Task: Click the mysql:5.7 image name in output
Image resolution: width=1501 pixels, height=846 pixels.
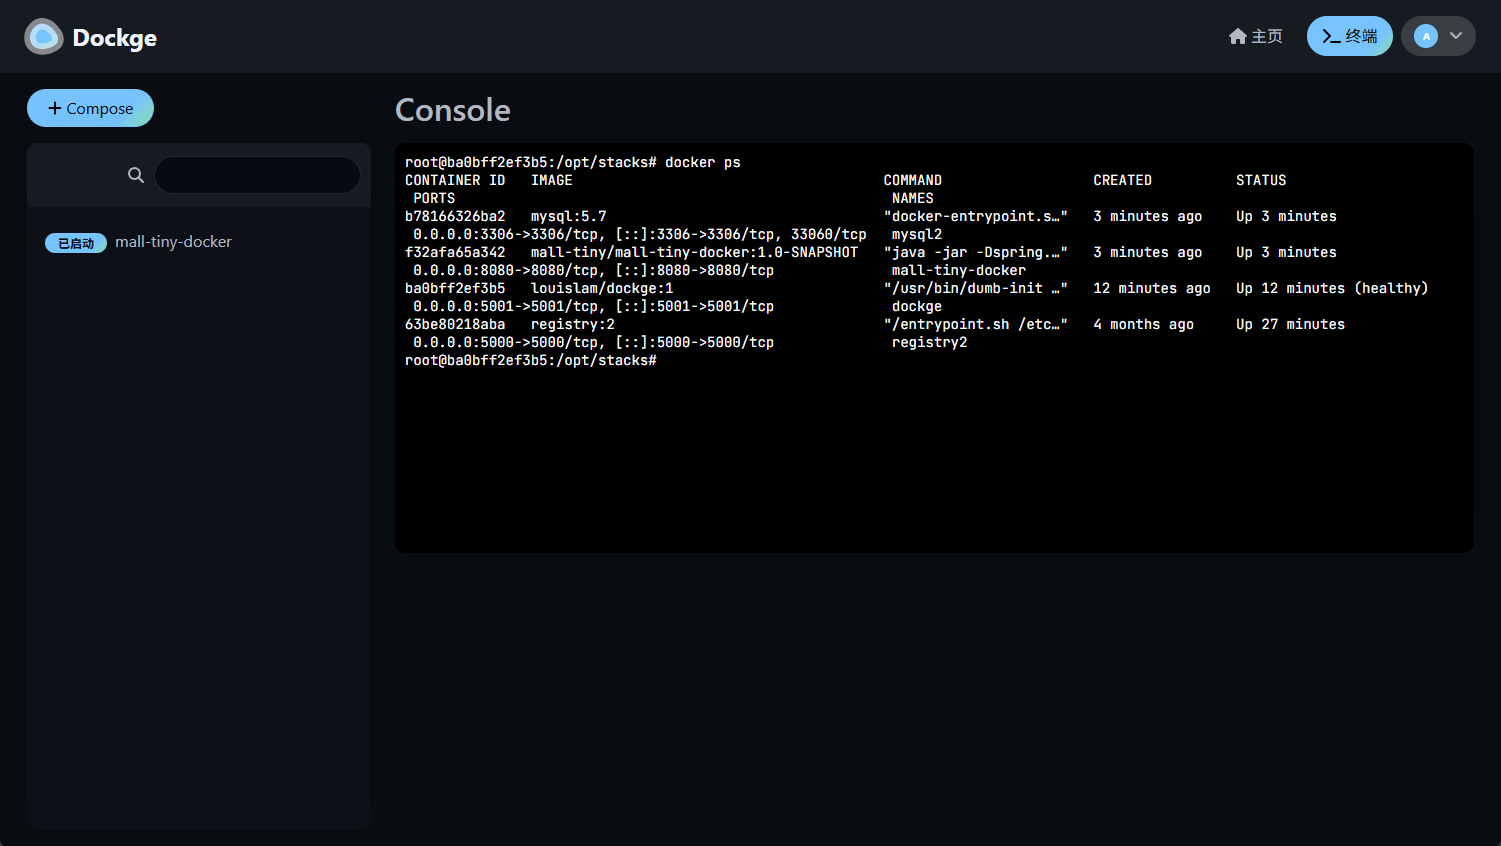Action: pos(568,217)
